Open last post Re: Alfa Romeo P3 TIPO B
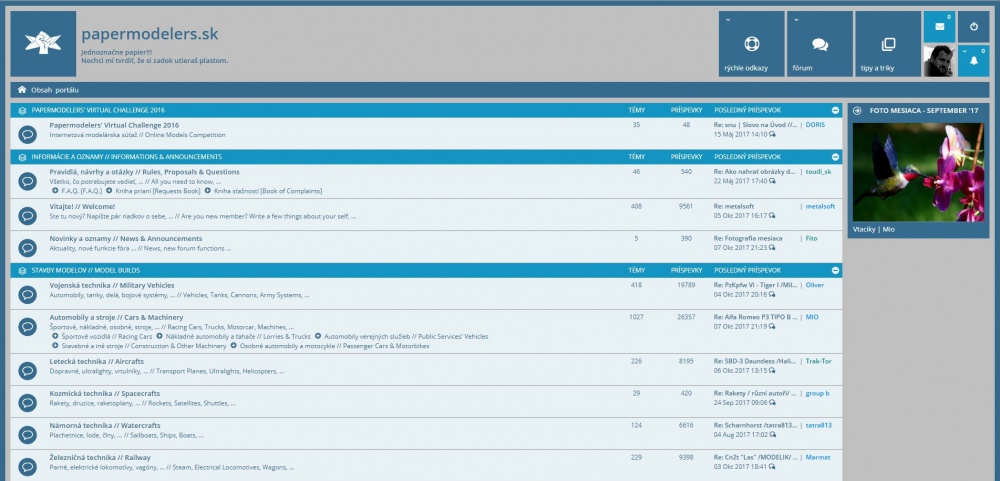Viewport: 1000px width, 481px height. 756,316
